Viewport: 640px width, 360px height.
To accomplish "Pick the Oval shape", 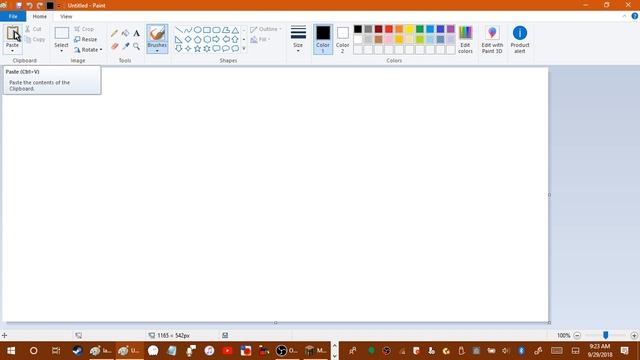I will tap(198, 30).
